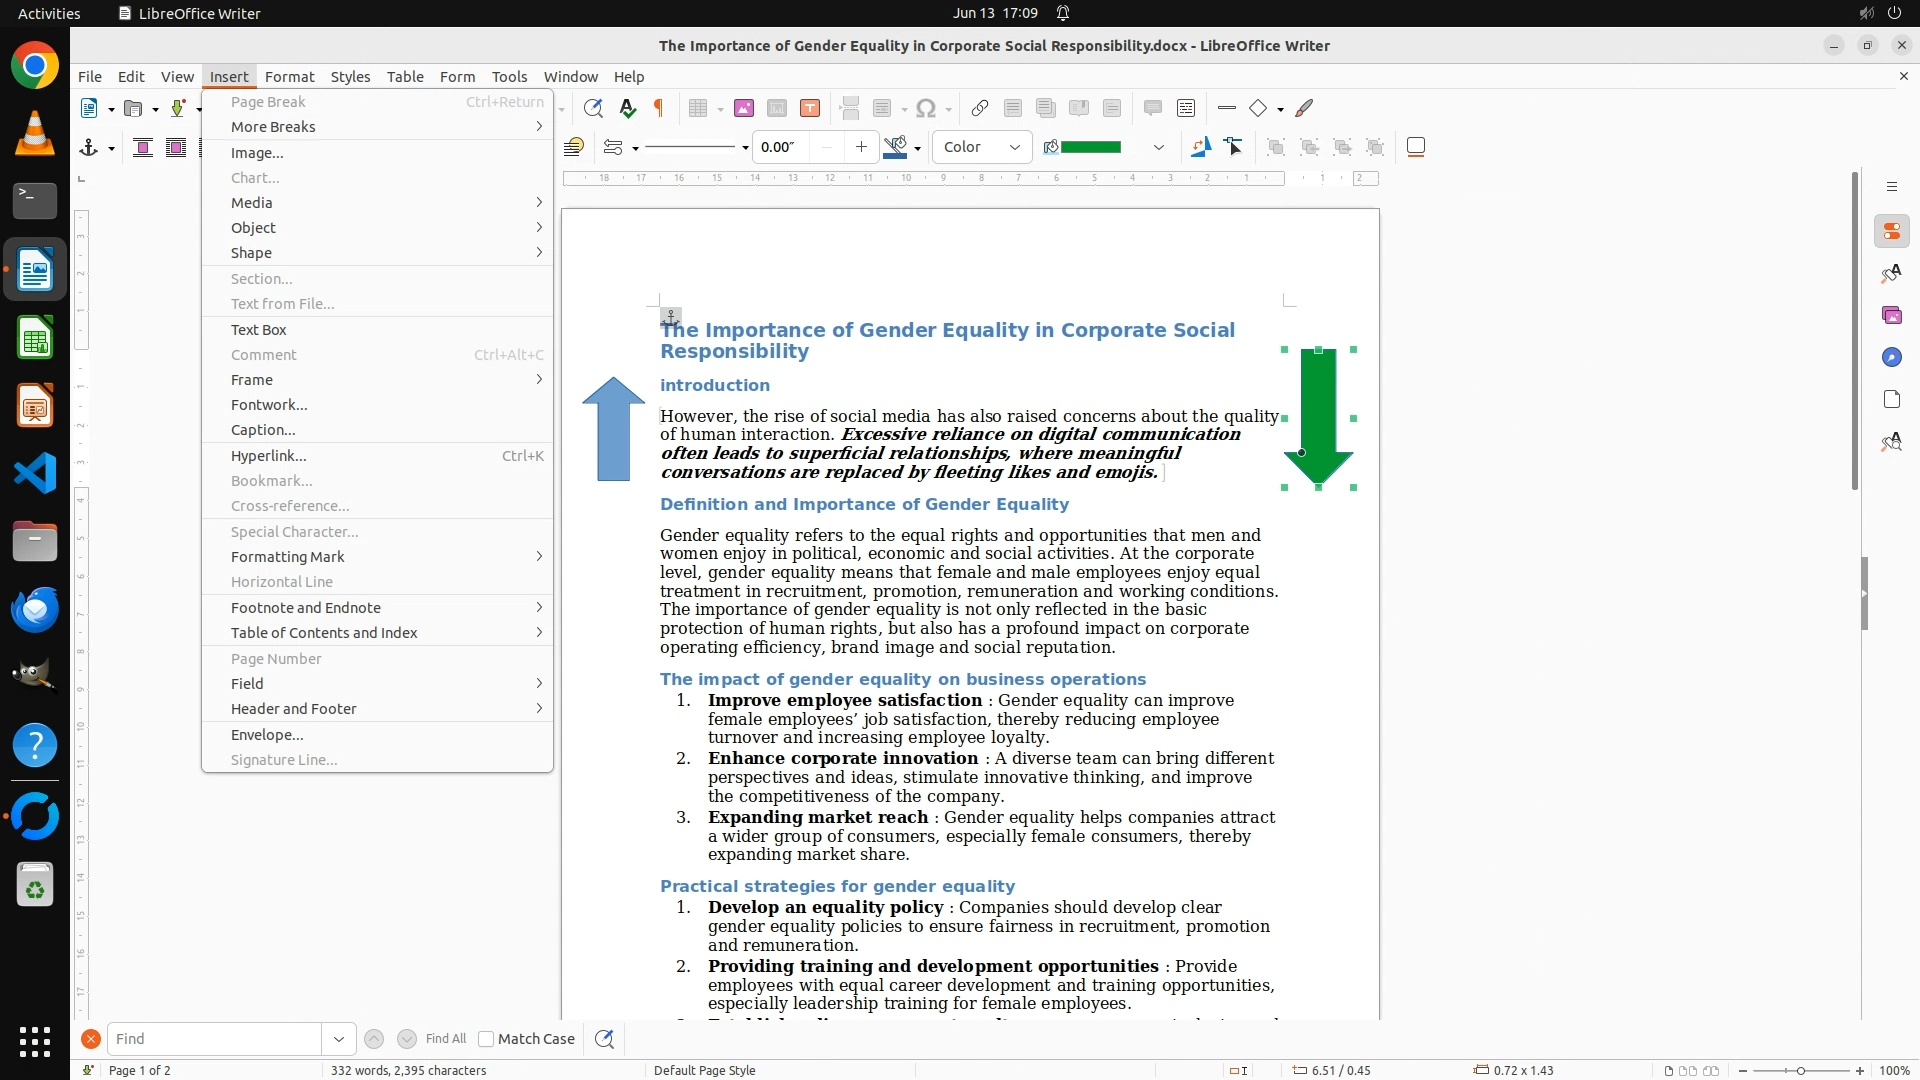Open the Color area fill type dropdown

(x=981, y=148)
